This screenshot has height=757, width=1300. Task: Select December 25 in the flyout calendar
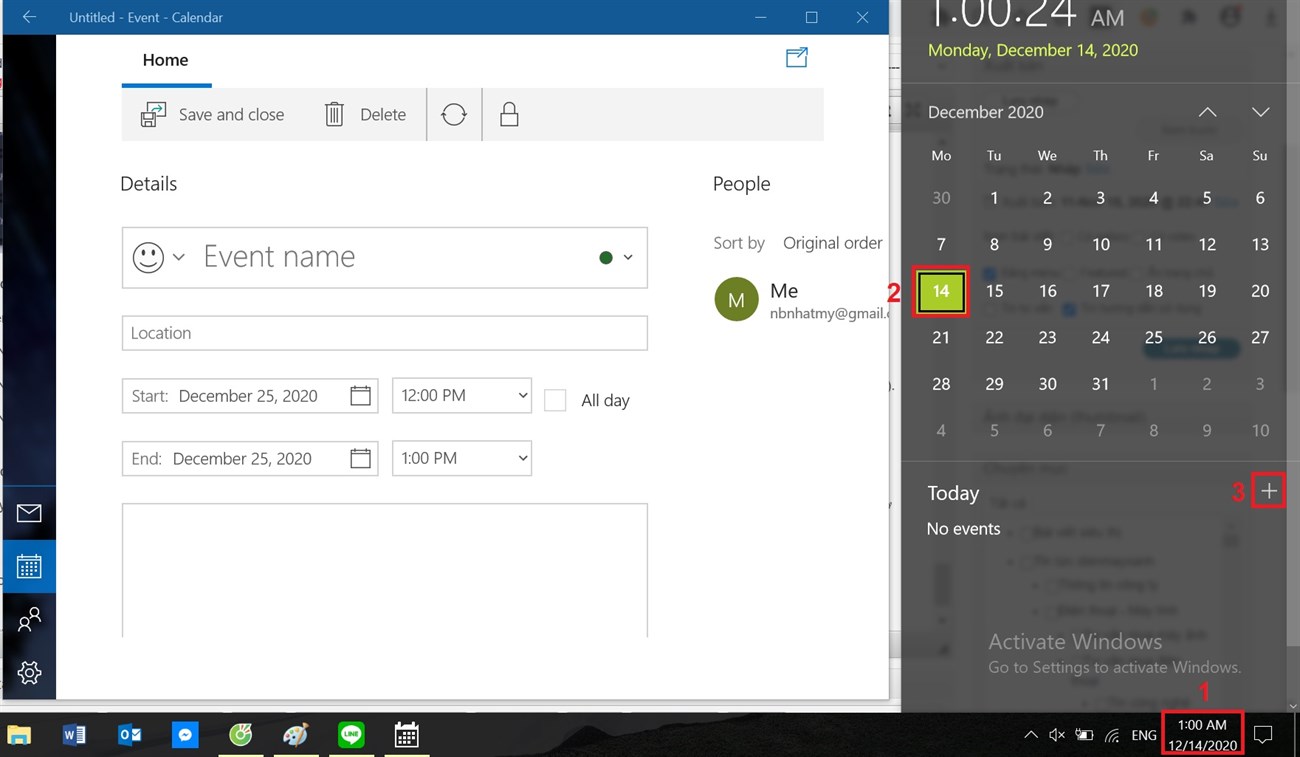pyautogui.click(x=1154, y=338)
